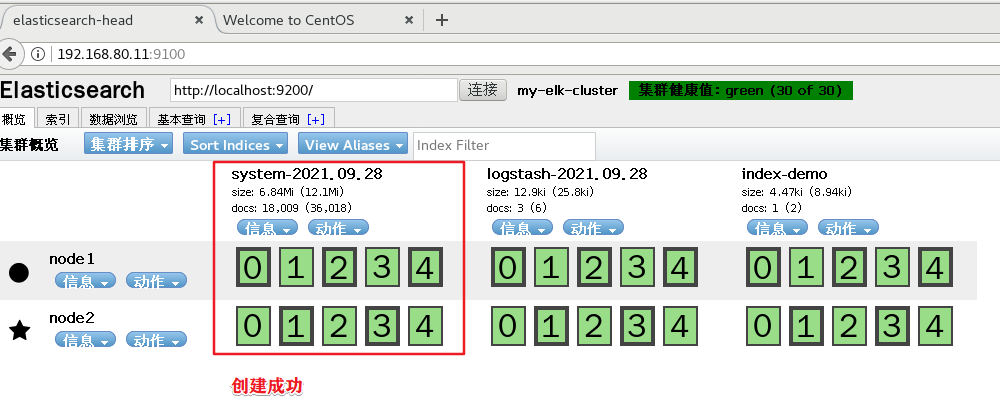Click the [+] next to 复合查询
The width and height of the screenshot is (1000, 414).
[x=316, y=119]
